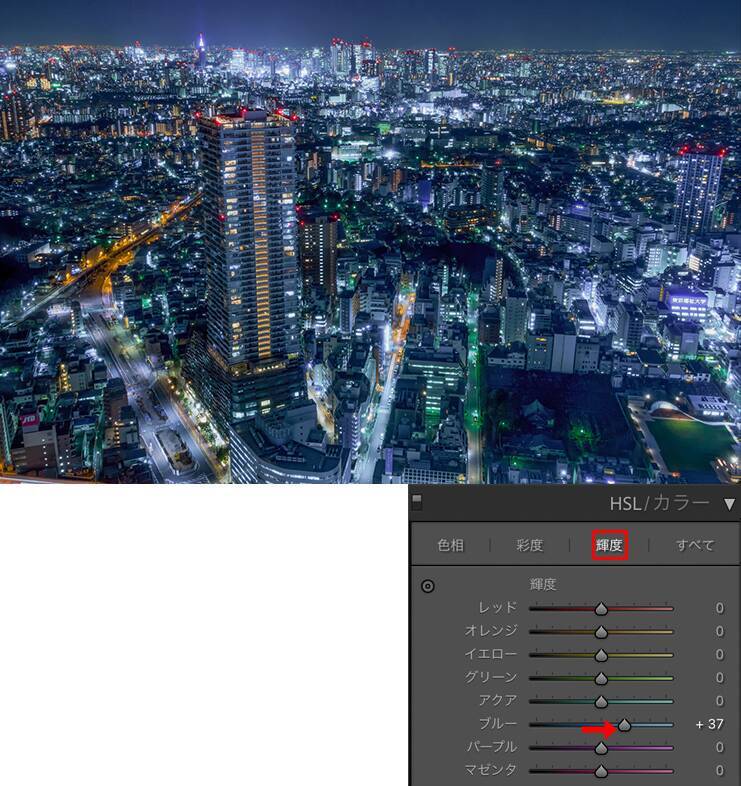Click the イエロー luminance slider handle
Screen dimensions: 741x786
coord(601,655)
